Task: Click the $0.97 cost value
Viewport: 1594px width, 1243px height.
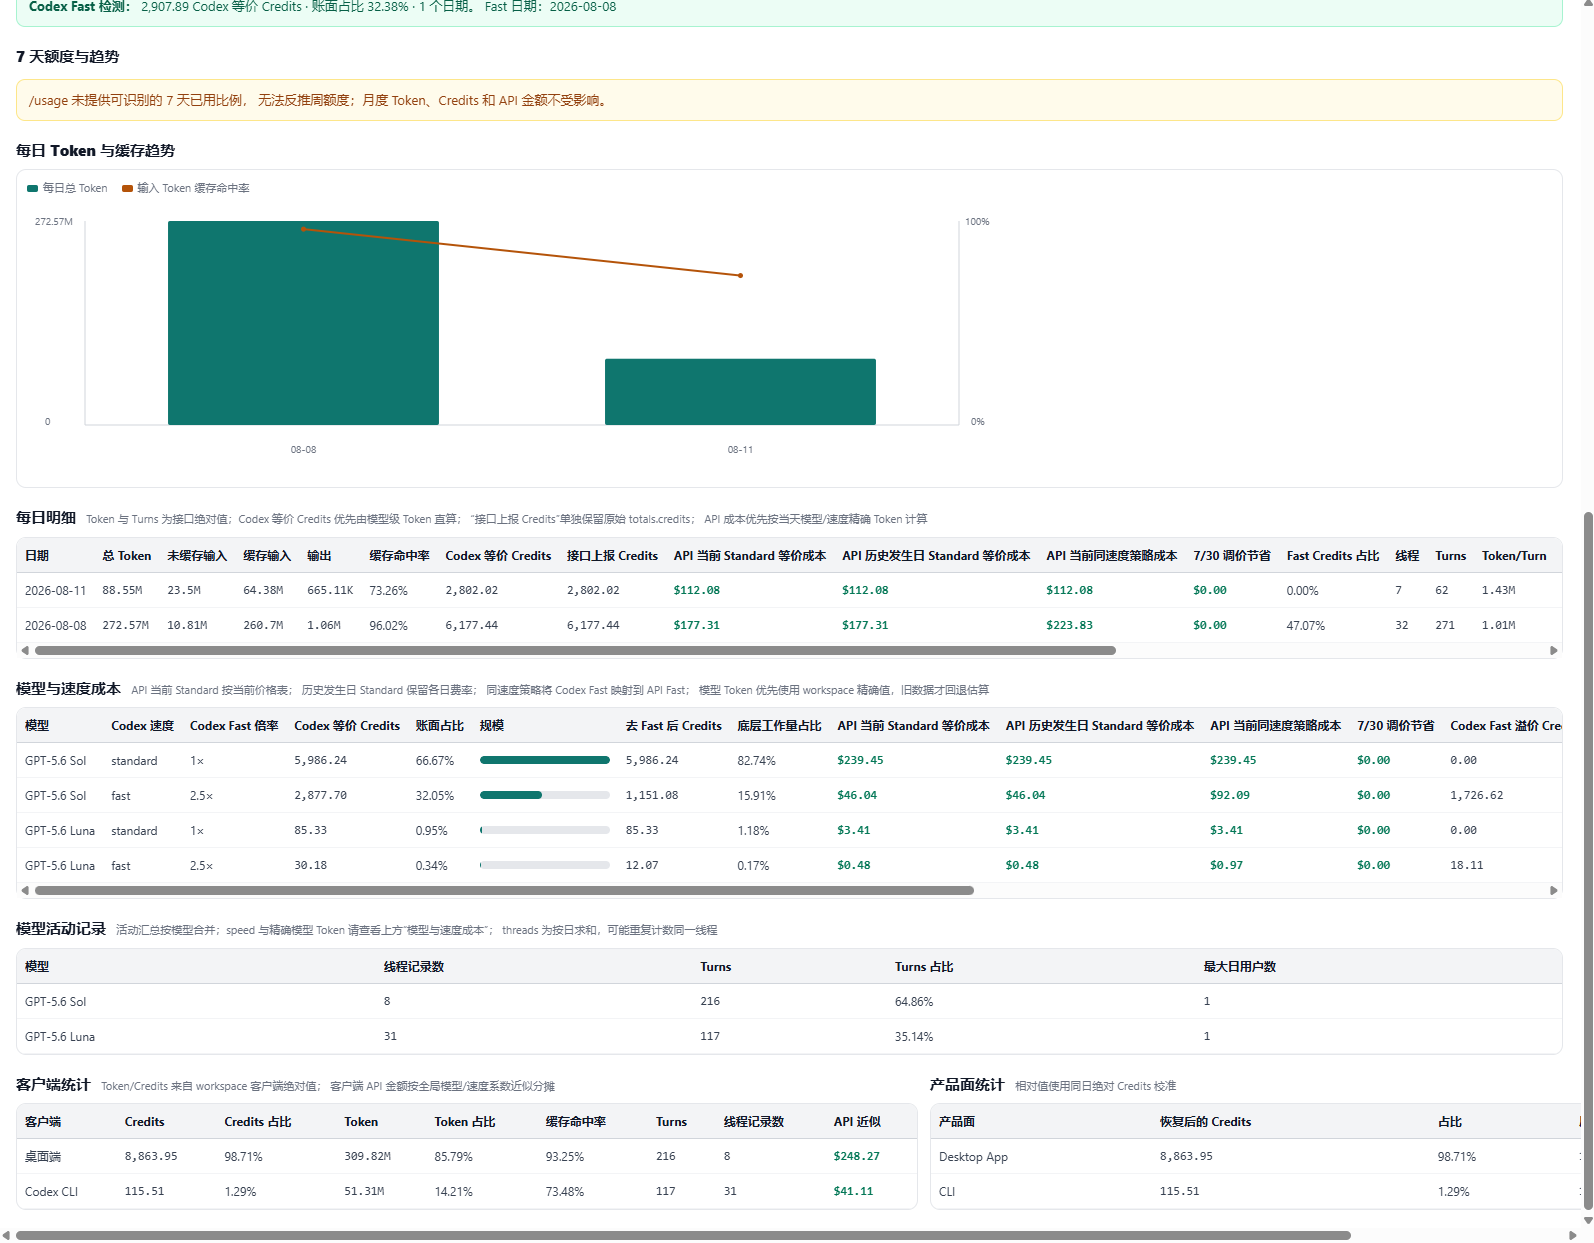Action: 1226,865
